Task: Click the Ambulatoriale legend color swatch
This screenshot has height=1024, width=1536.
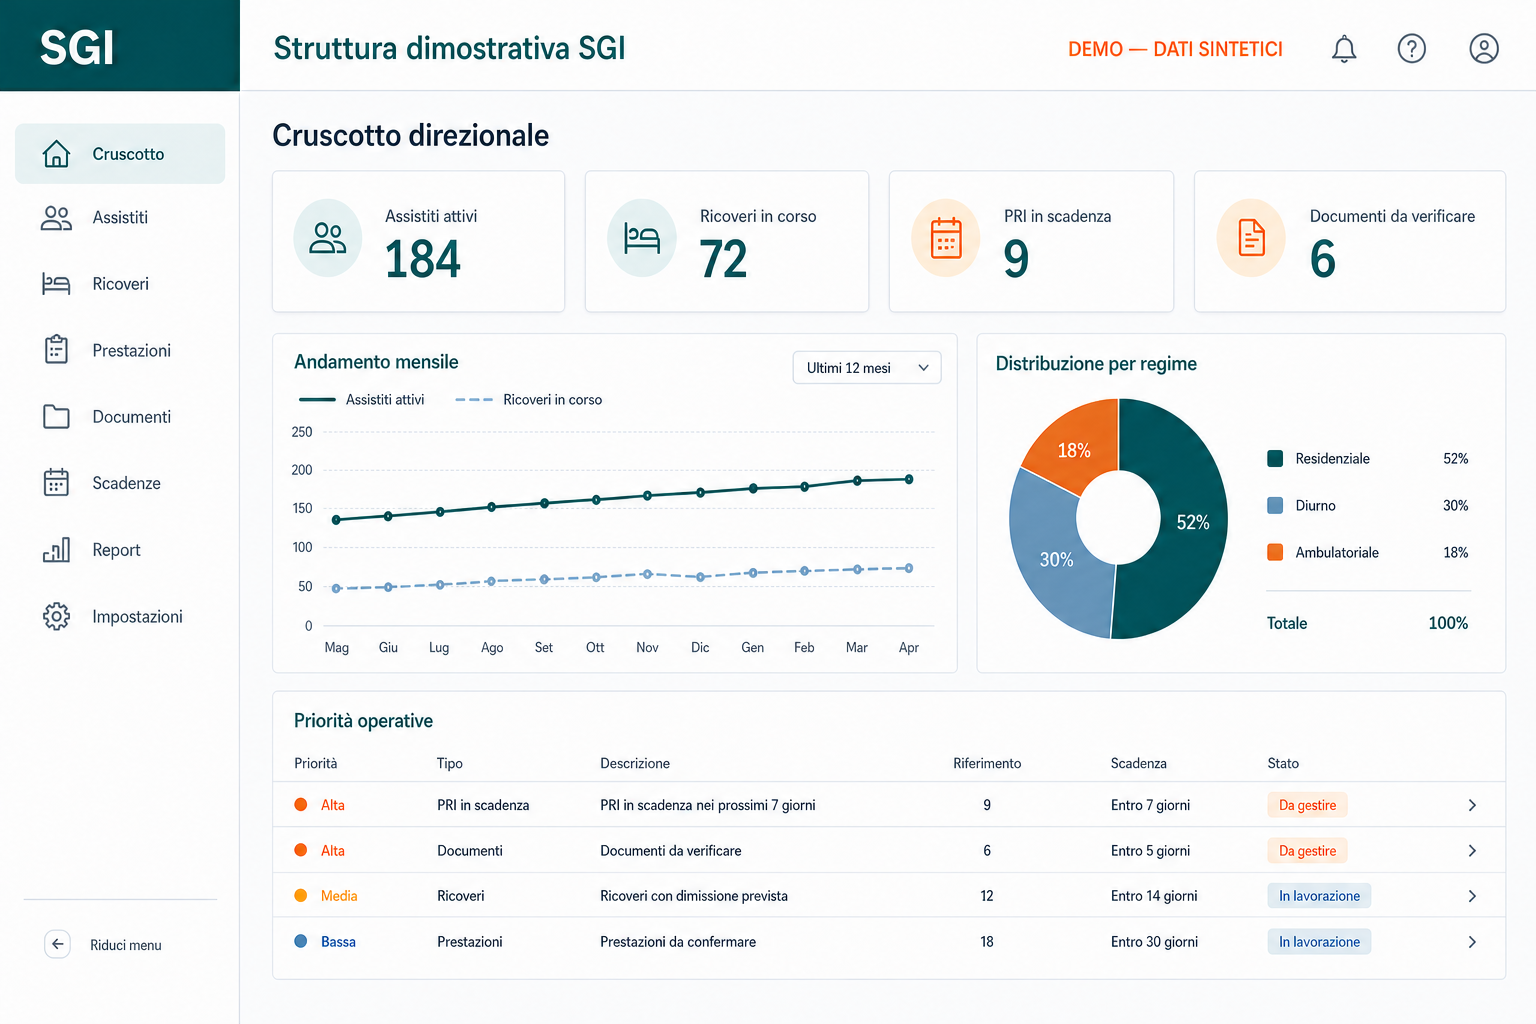Action: tap(1275, 552)
